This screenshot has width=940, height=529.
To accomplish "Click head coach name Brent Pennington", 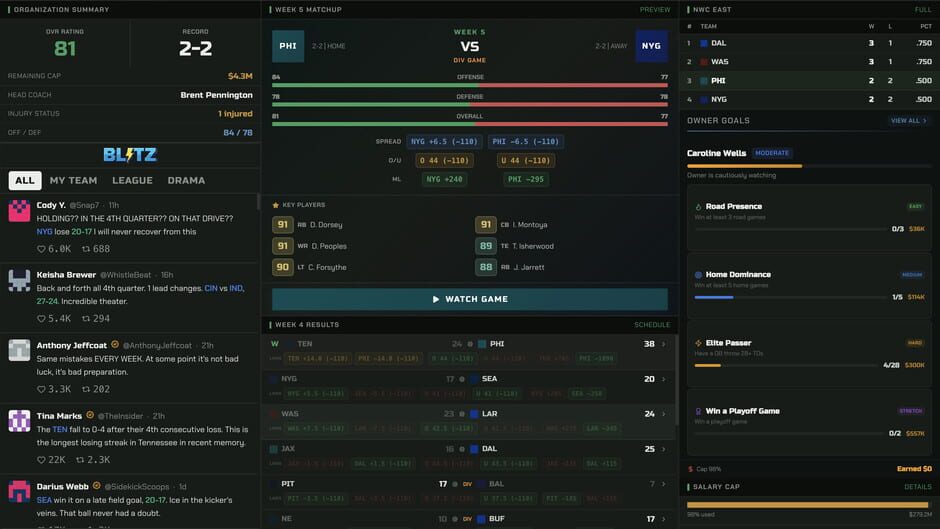I will coord(216,95).
